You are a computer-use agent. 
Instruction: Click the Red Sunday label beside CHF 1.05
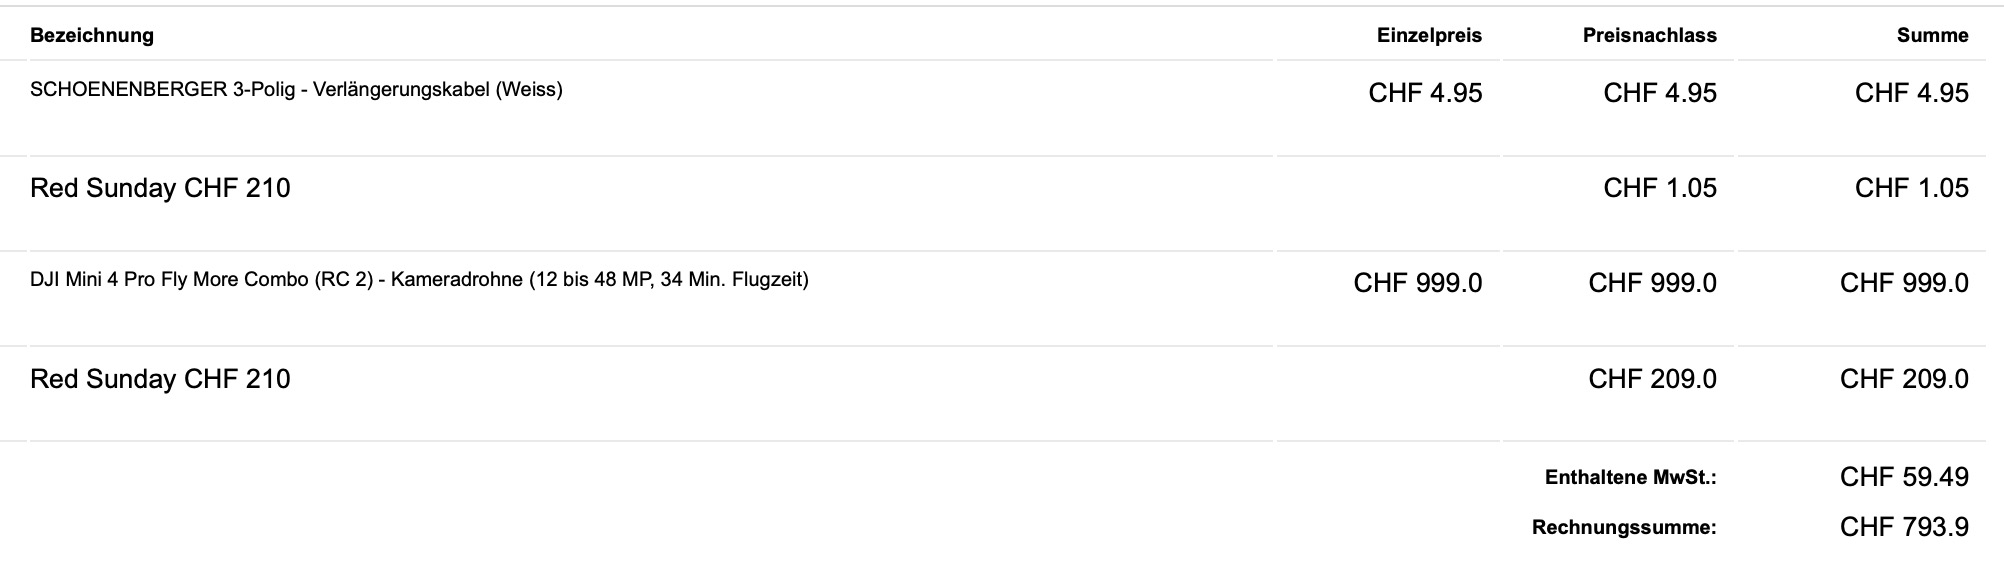click(x=160, y=188)
